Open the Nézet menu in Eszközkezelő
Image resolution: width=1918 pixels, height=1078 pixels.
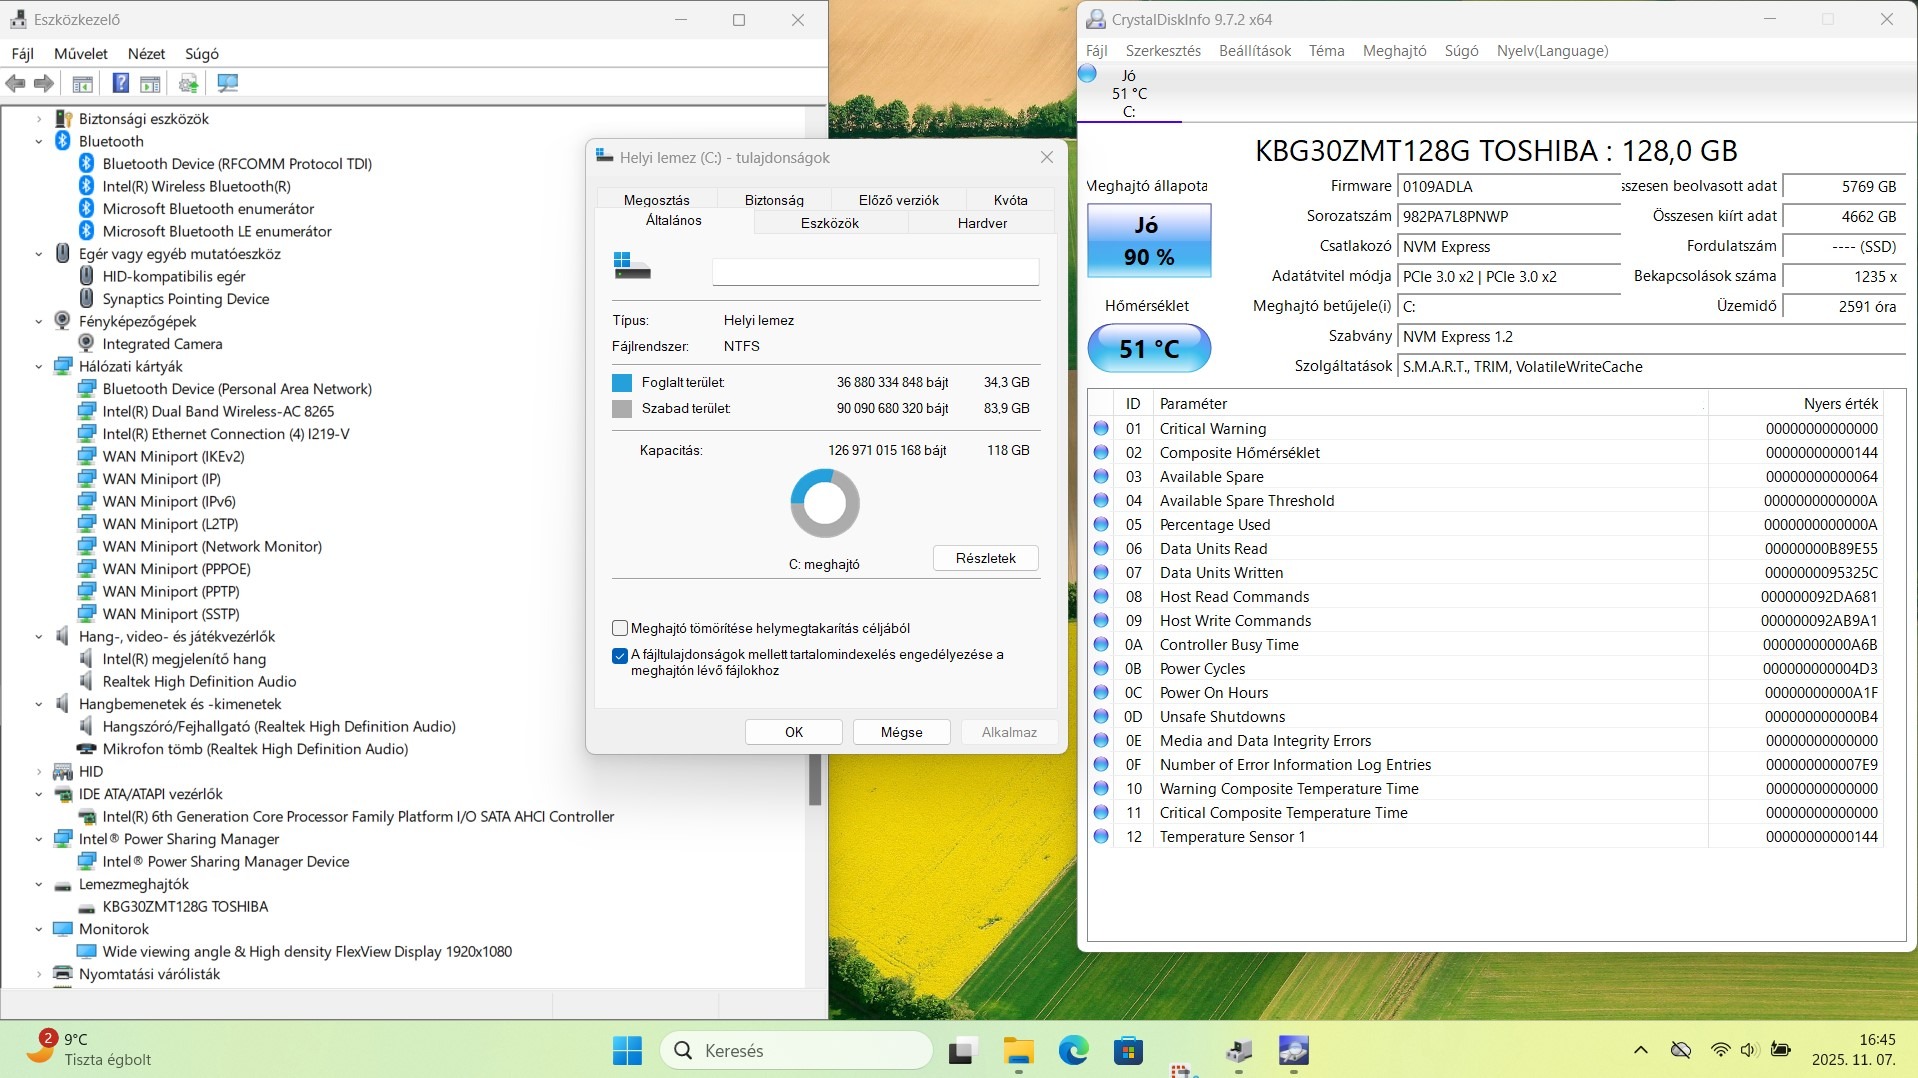[146, 54]
